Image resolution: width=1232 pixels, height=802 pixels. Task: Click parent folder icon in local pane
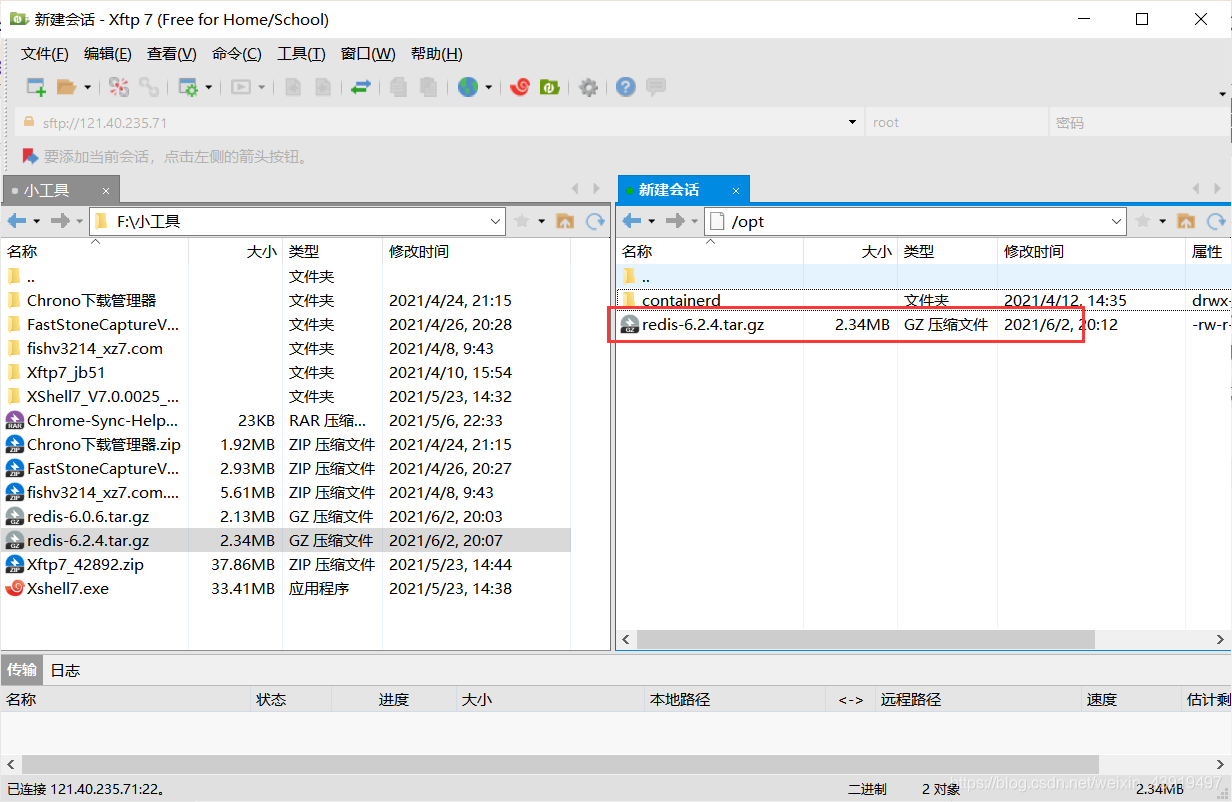[565, 221]
